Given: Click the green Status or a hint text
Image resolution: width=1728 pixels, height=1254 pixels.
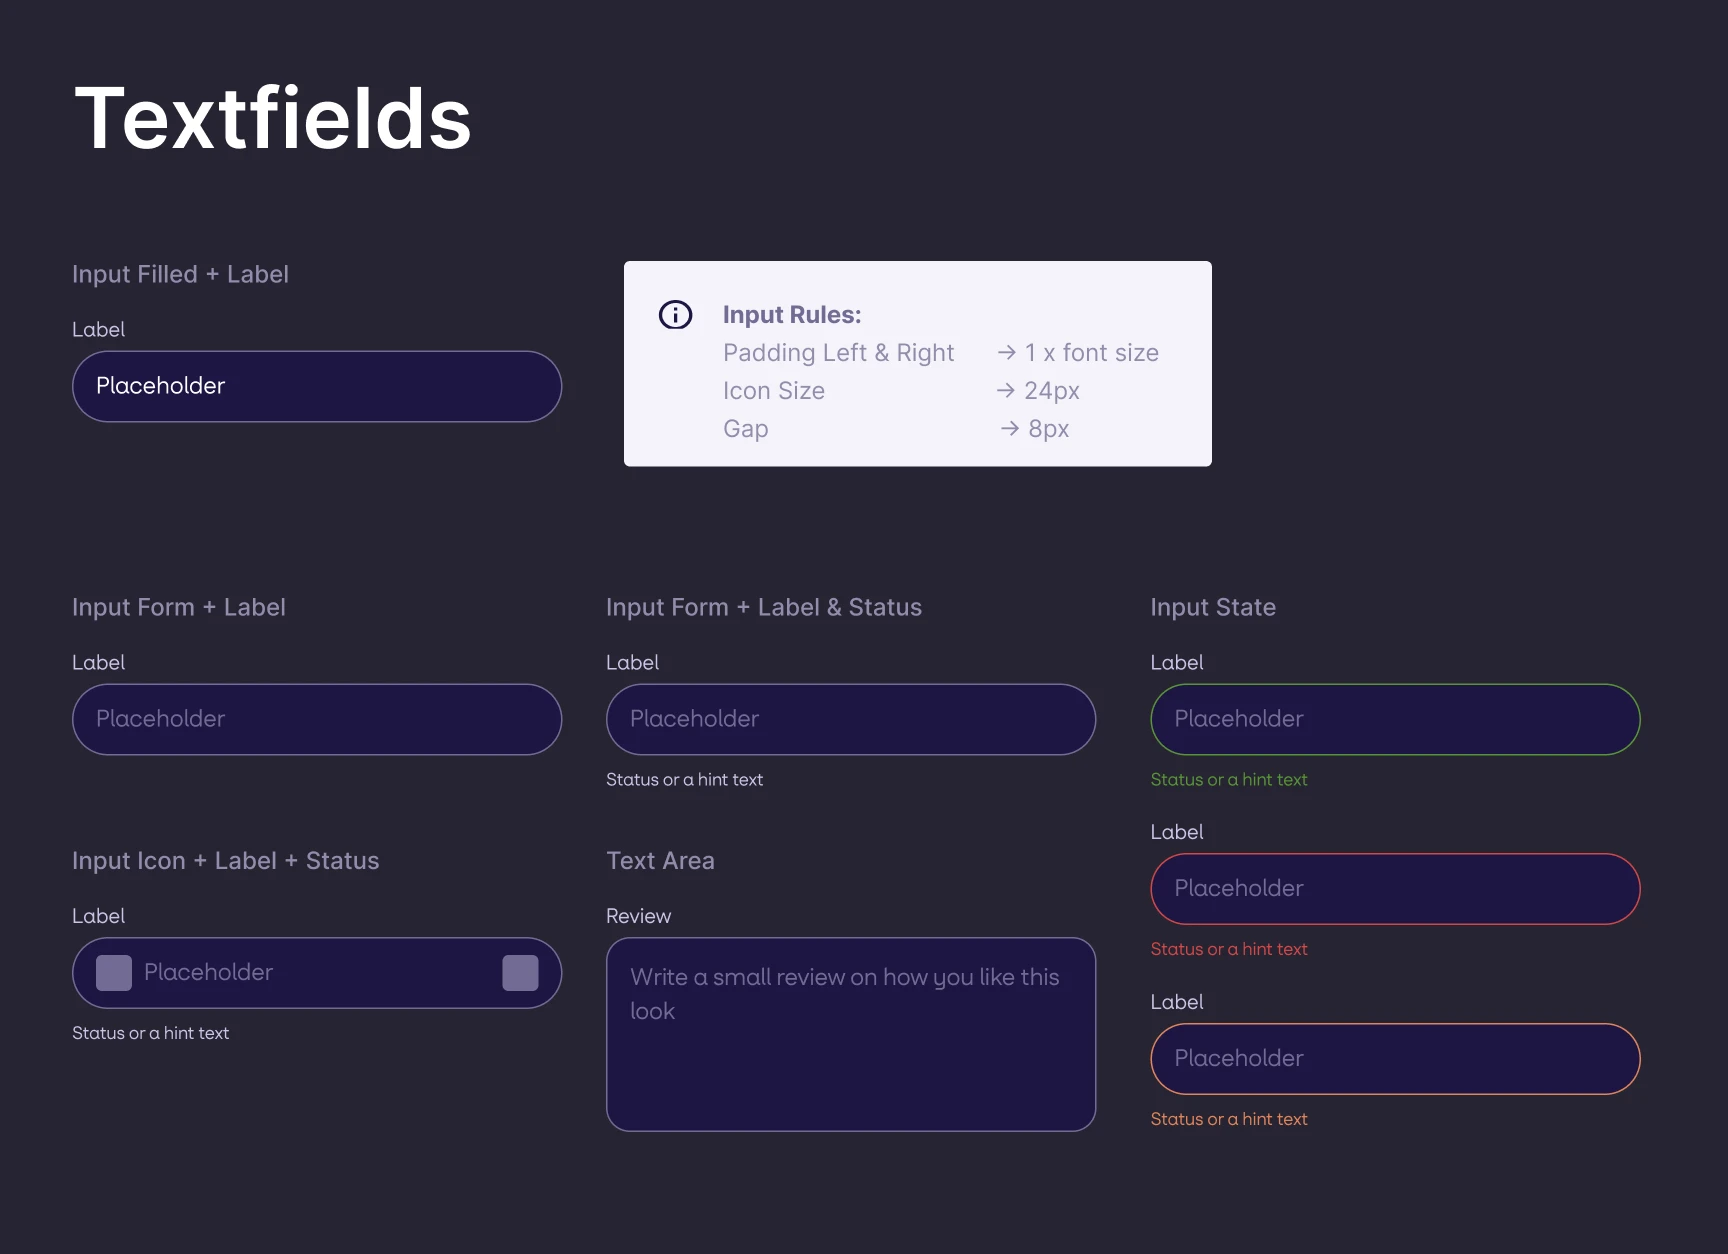Looking at the screenshot, I should tap(1229, 780).
